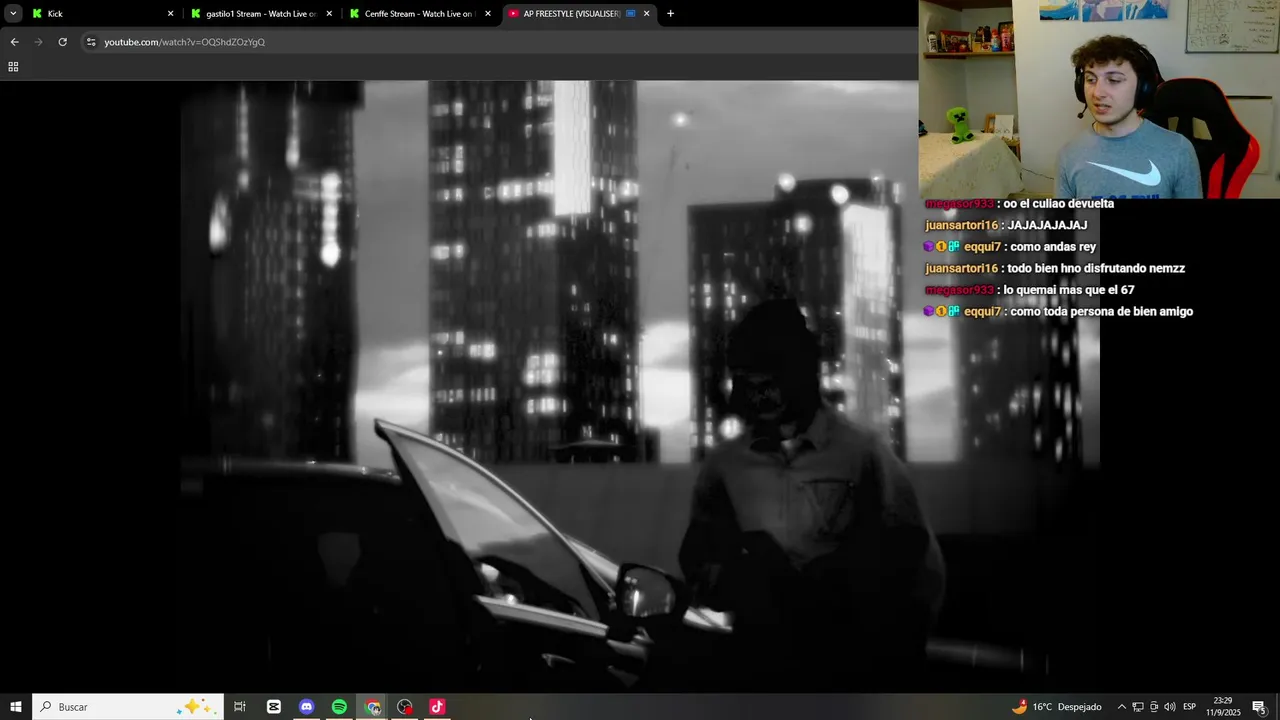This screenshot has width=1280, height=720.
Task: Close the AP FREESTYLE tab
Action: (x=646, y=14)
